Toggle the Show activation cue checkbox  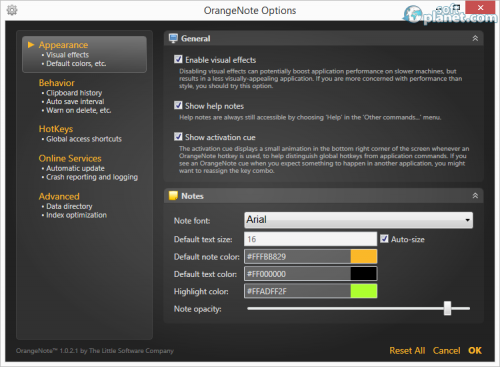click(178, 137)
